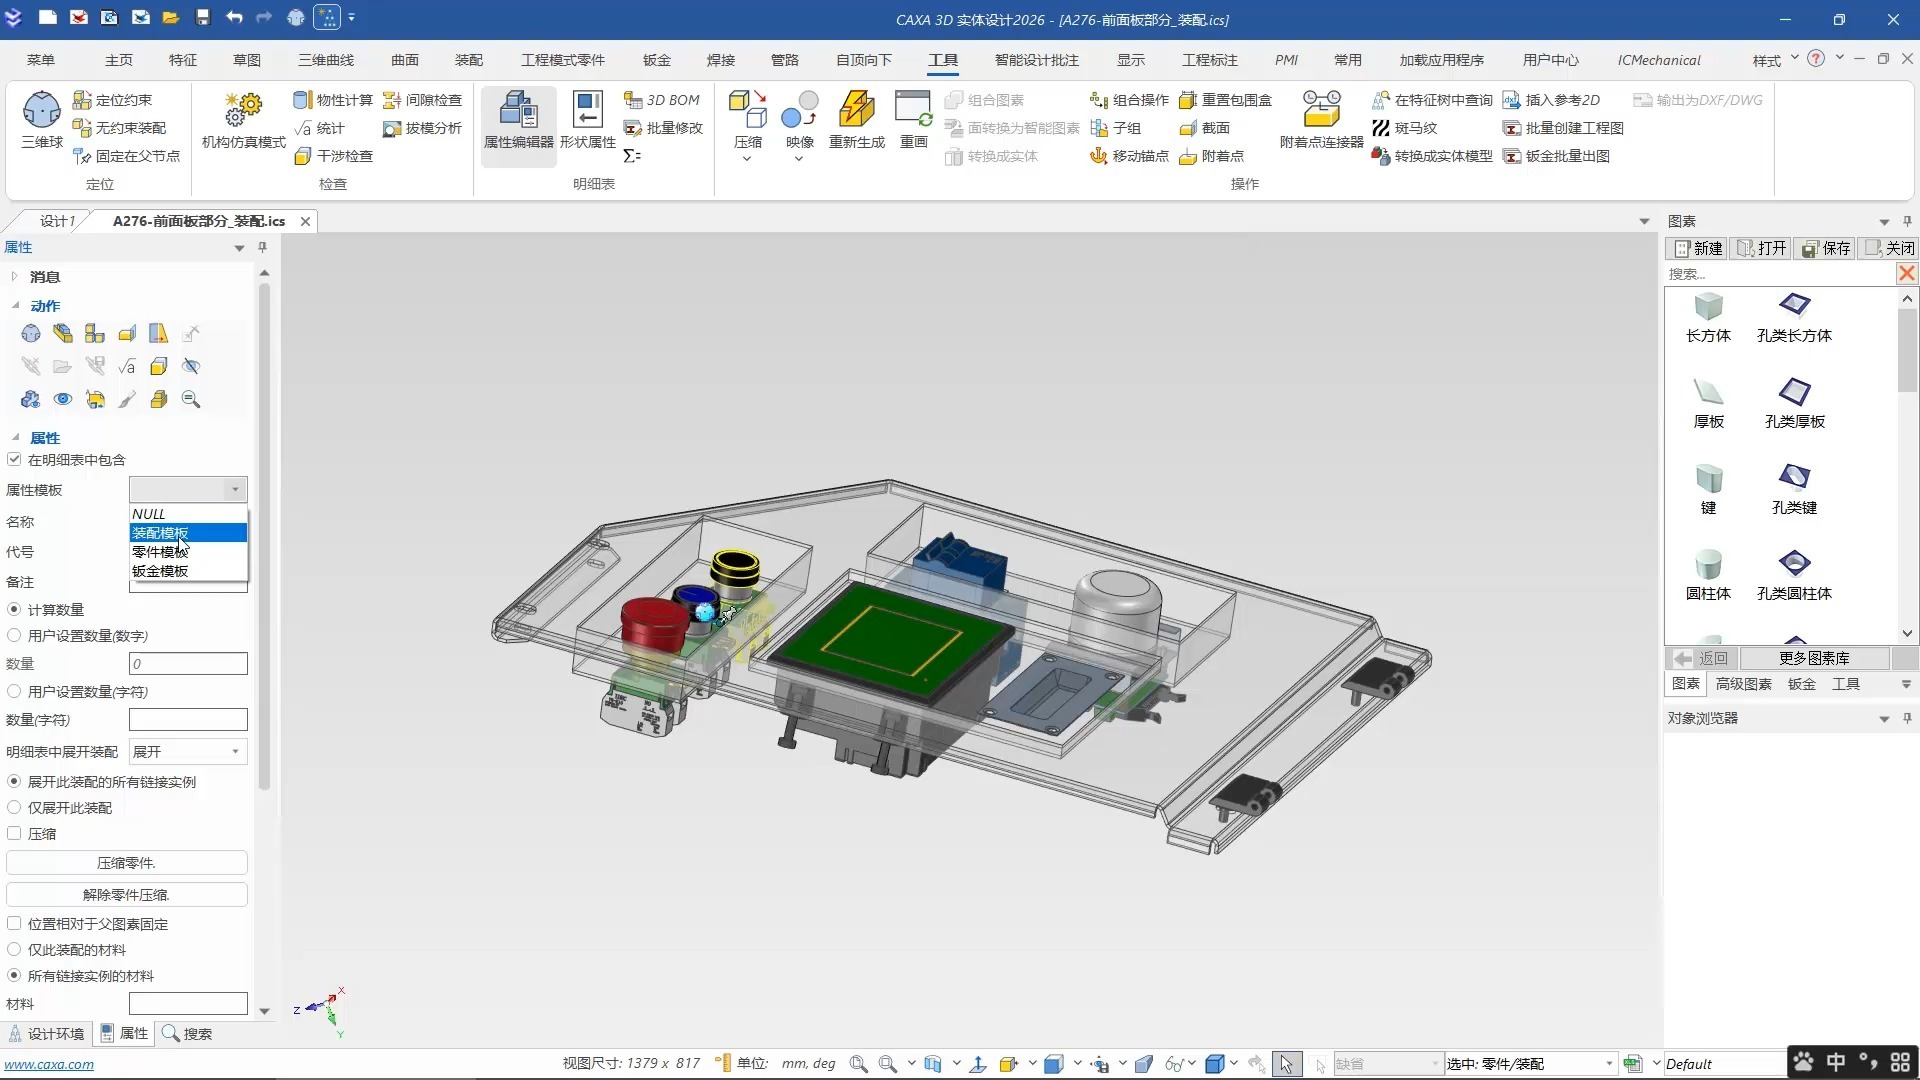The height and width of the screenshot is (1080, 1920).
Task: Choose 零件模板 from the dropdown list
Action: click(160, 552)
